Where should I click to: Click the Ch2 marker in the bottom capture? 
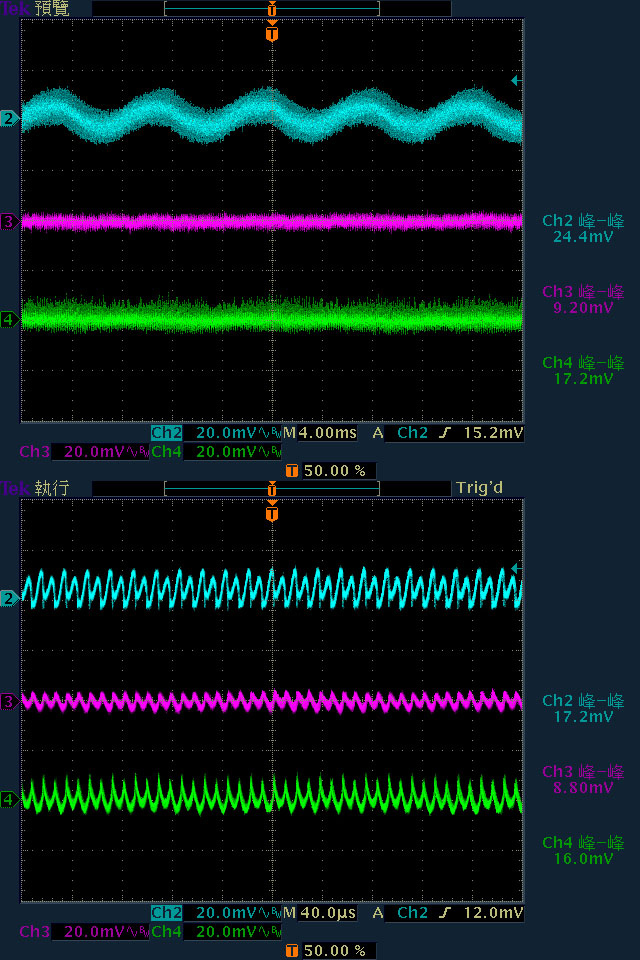[9, 598]
